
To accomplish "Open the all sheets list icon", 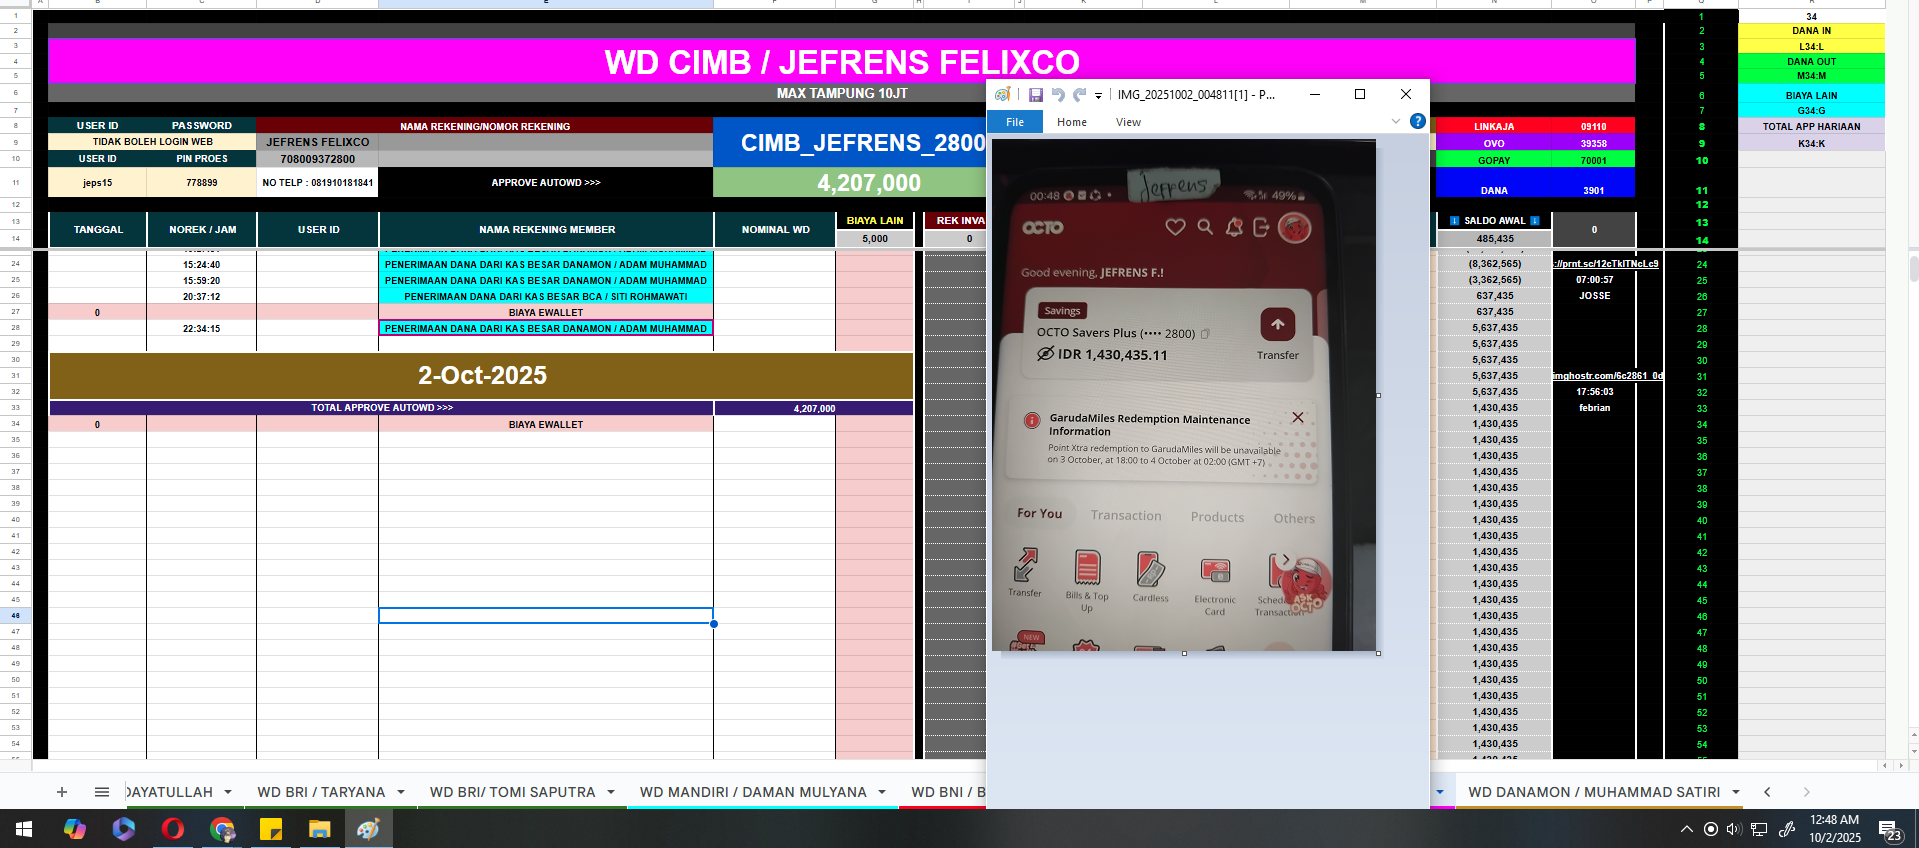I will (x=102, y=792).
